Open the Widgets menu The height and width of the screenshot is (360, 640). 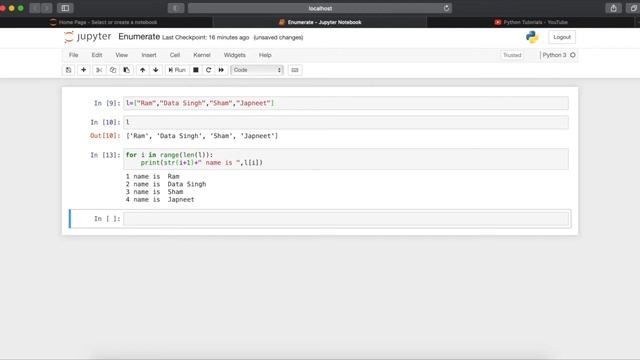pos(235,55)
